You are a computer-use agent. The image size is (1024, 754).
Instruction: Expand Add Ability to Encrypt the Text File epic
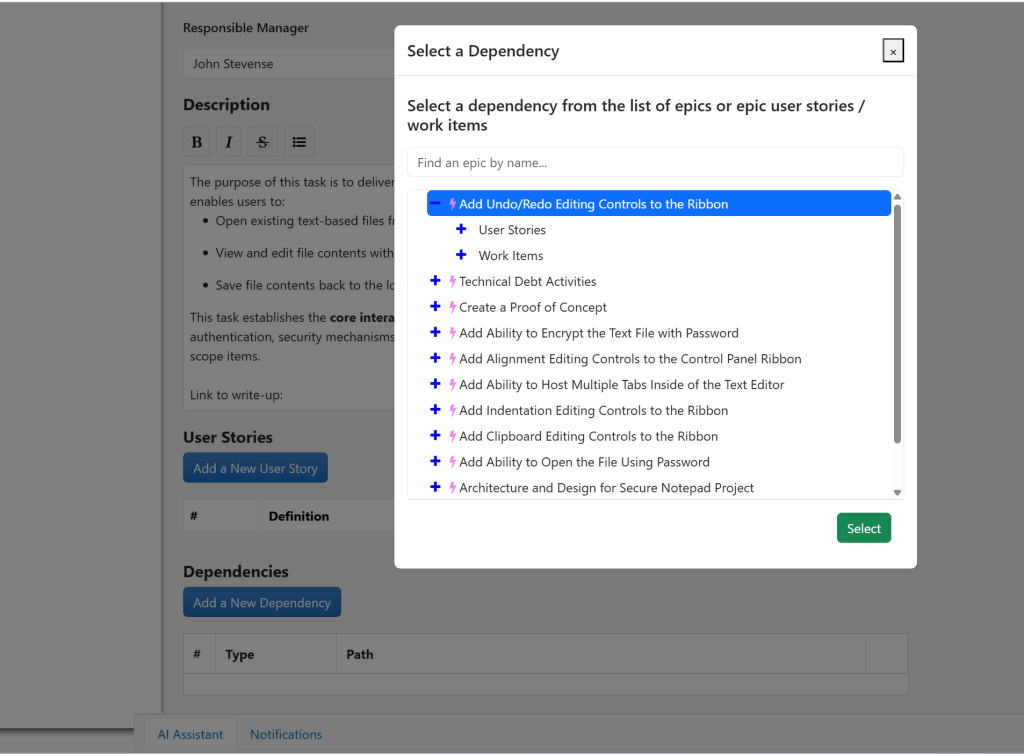[x=435, y=333]
